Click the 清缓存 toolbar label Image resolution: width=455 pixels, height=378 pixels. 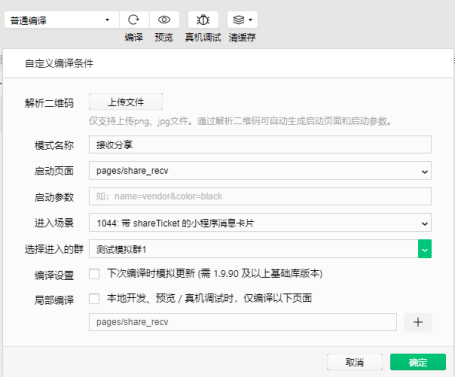tap(242, 37)
